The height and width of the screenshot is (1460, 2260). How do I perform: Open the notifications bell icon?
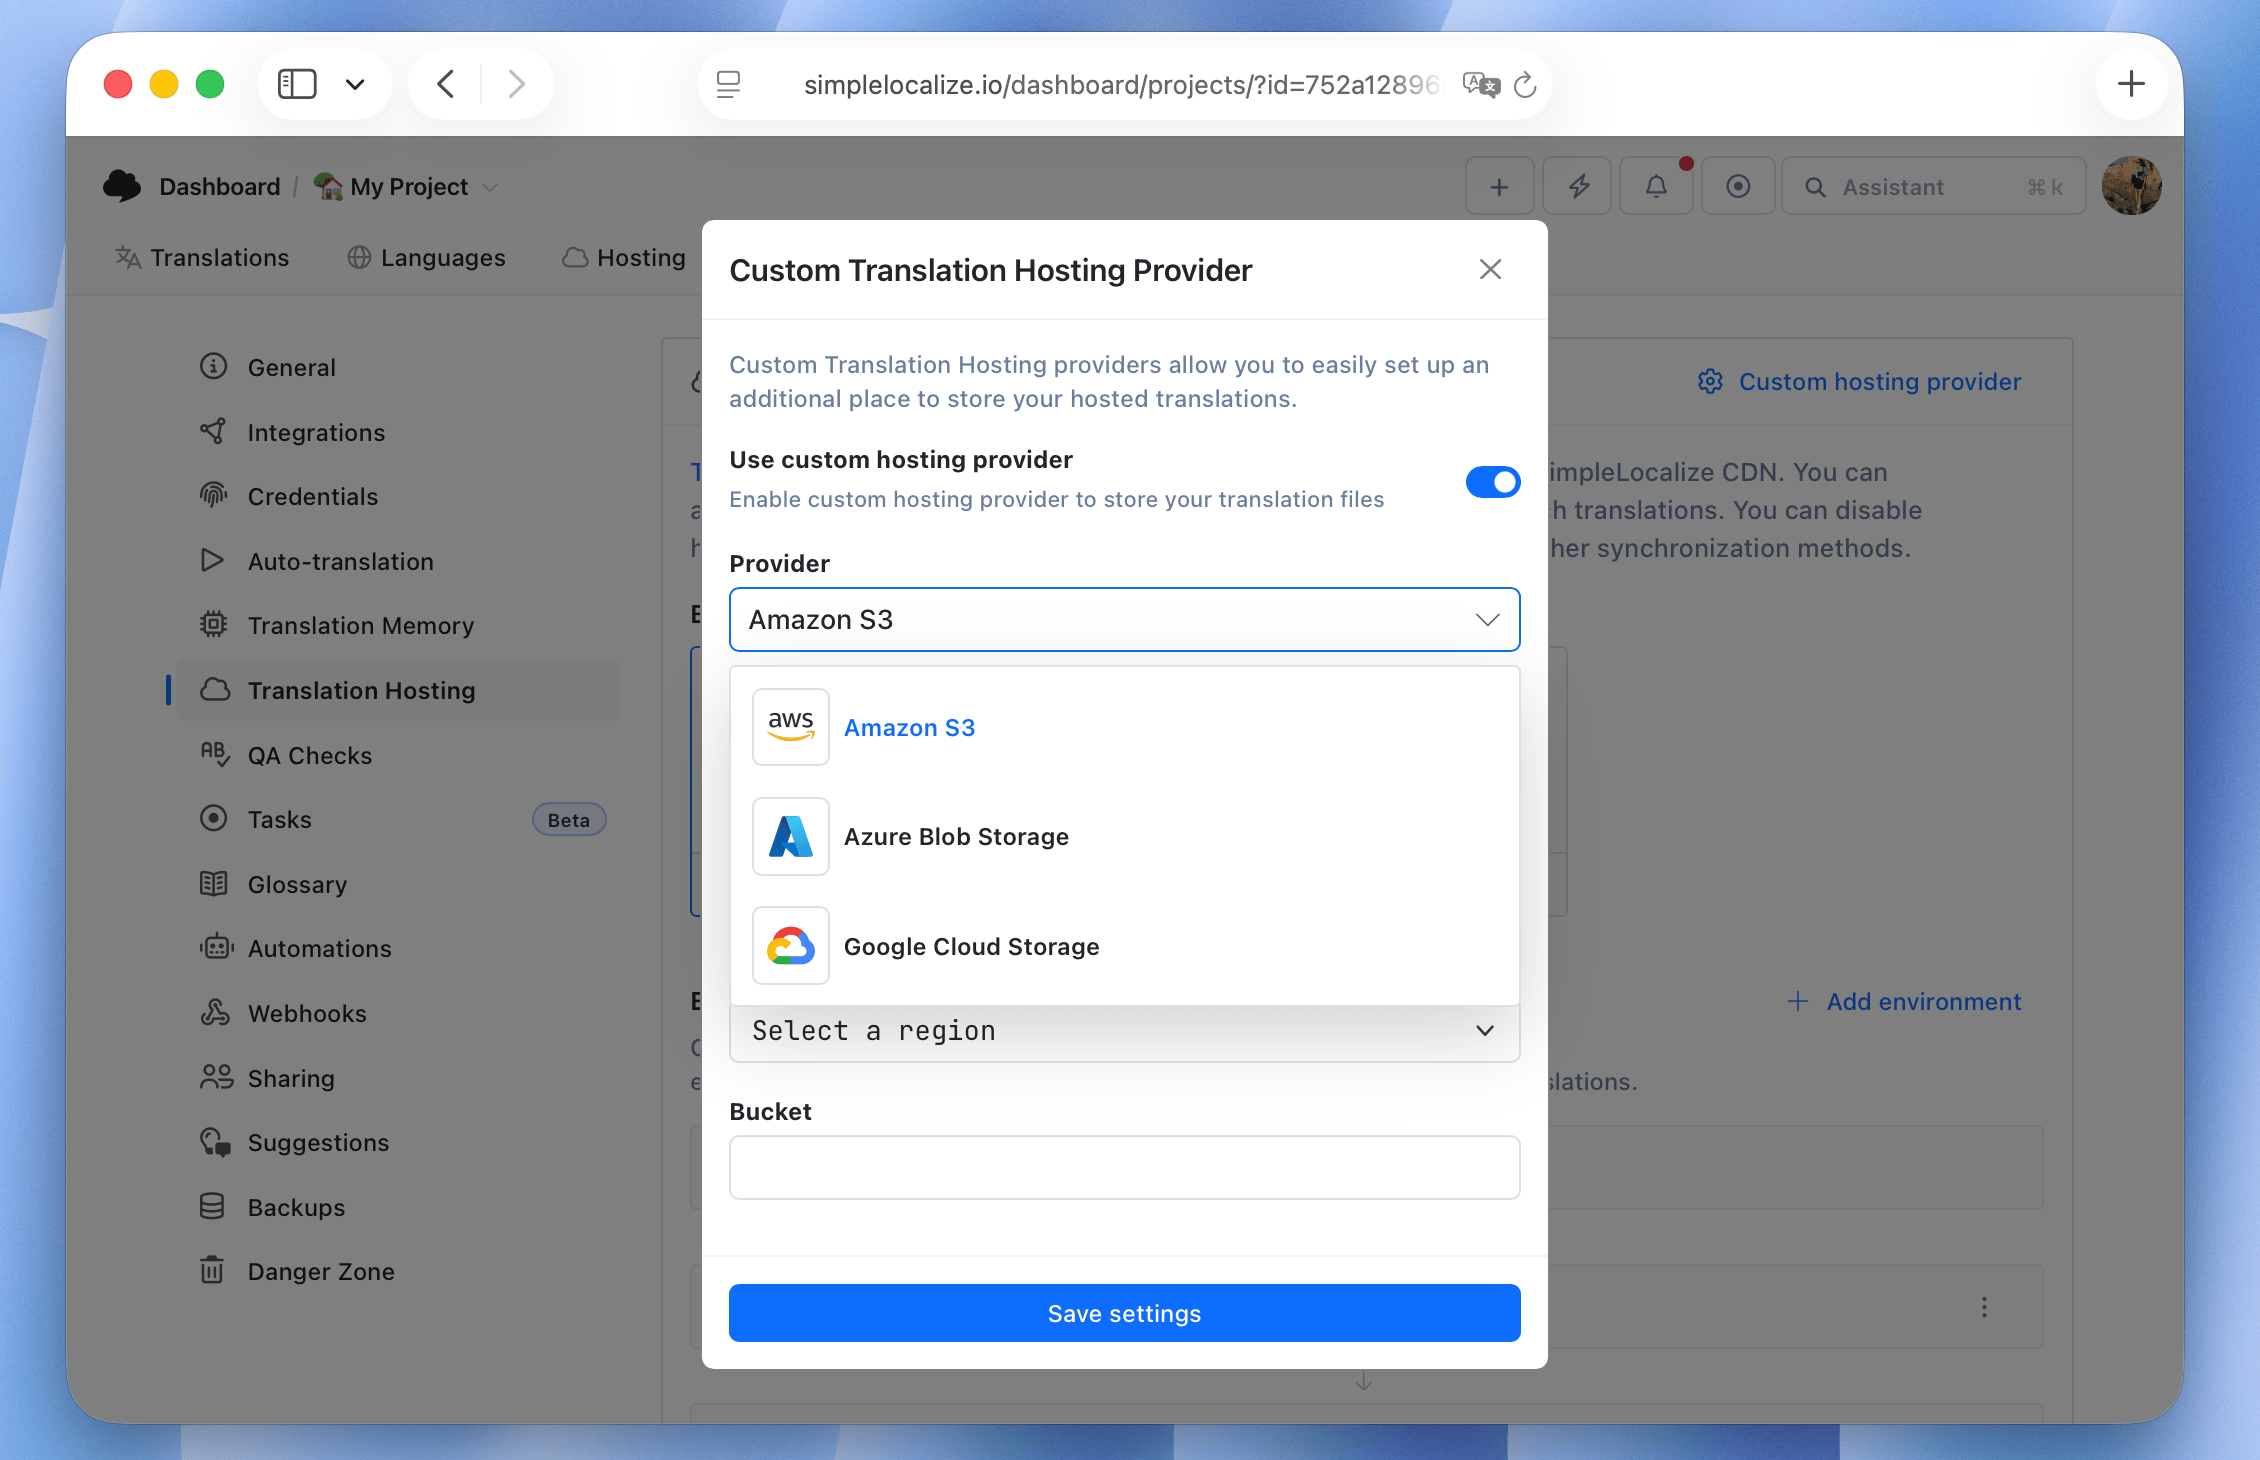tap(1656, 185)
